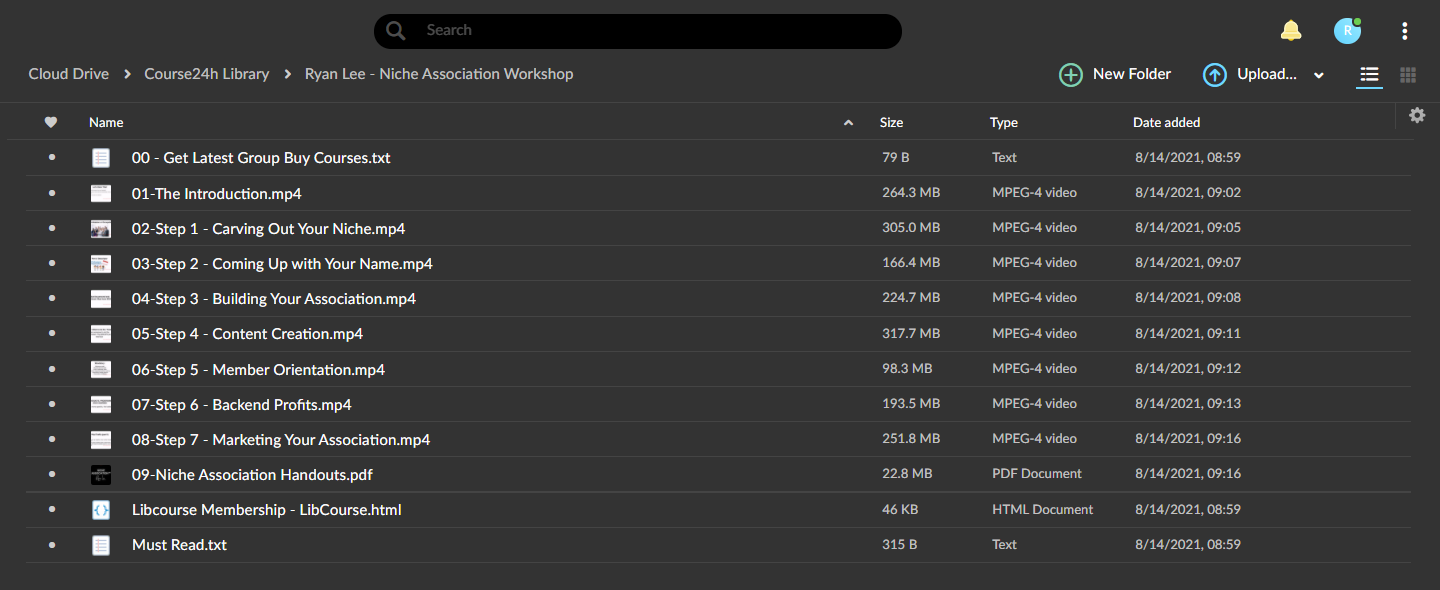
Task: Click thumbnail of 02-Step 1 Carving Out Your Niche
Action: click(101, 229)
